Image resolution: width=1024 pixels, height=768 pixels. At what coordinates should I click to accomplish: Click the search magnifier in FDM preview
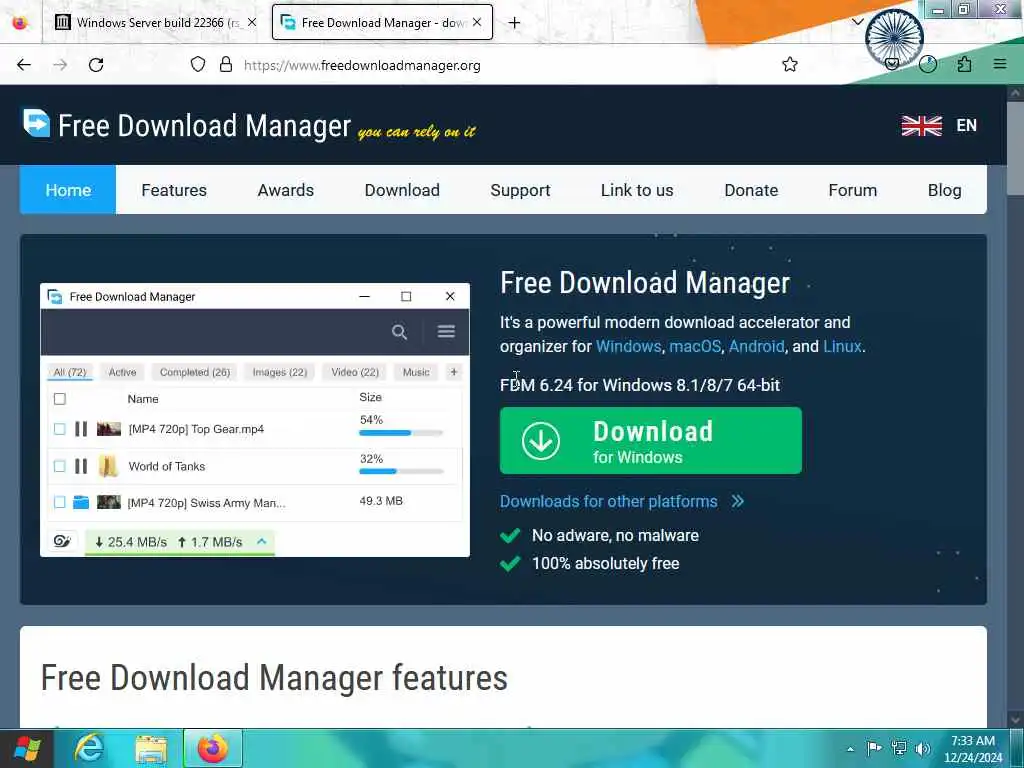pos(399,332)
